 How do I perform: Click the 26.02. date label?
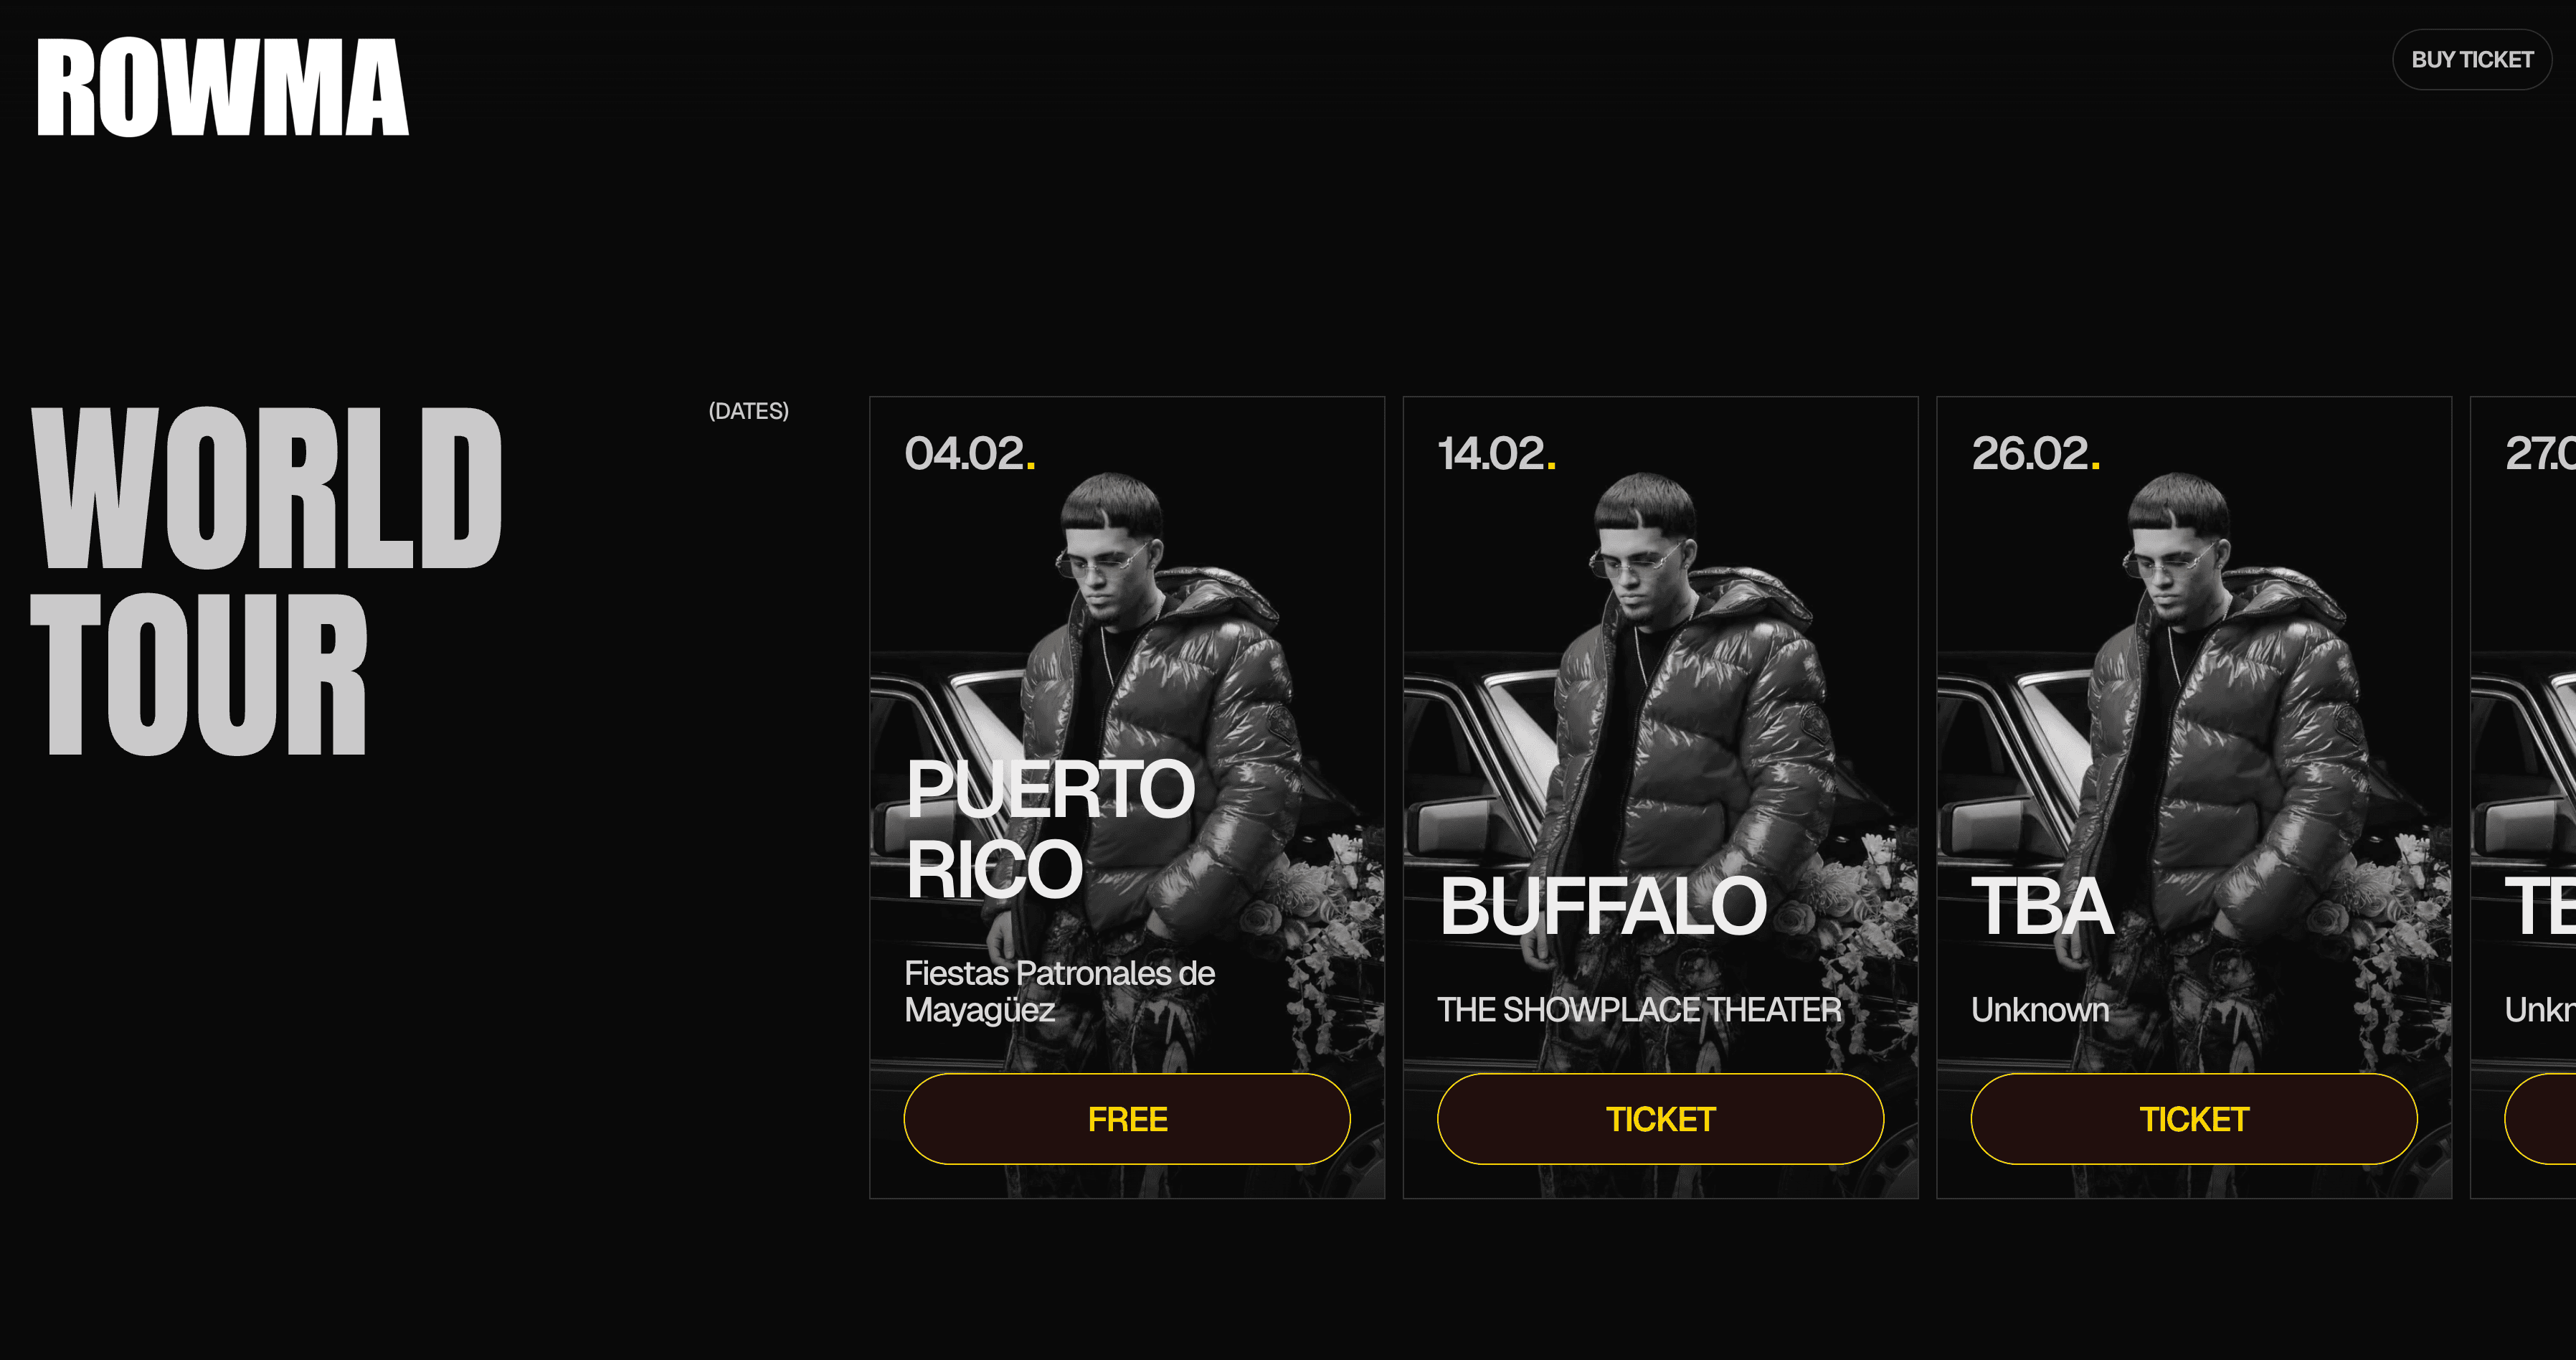pyautogui.click(x=2036, y=453)
